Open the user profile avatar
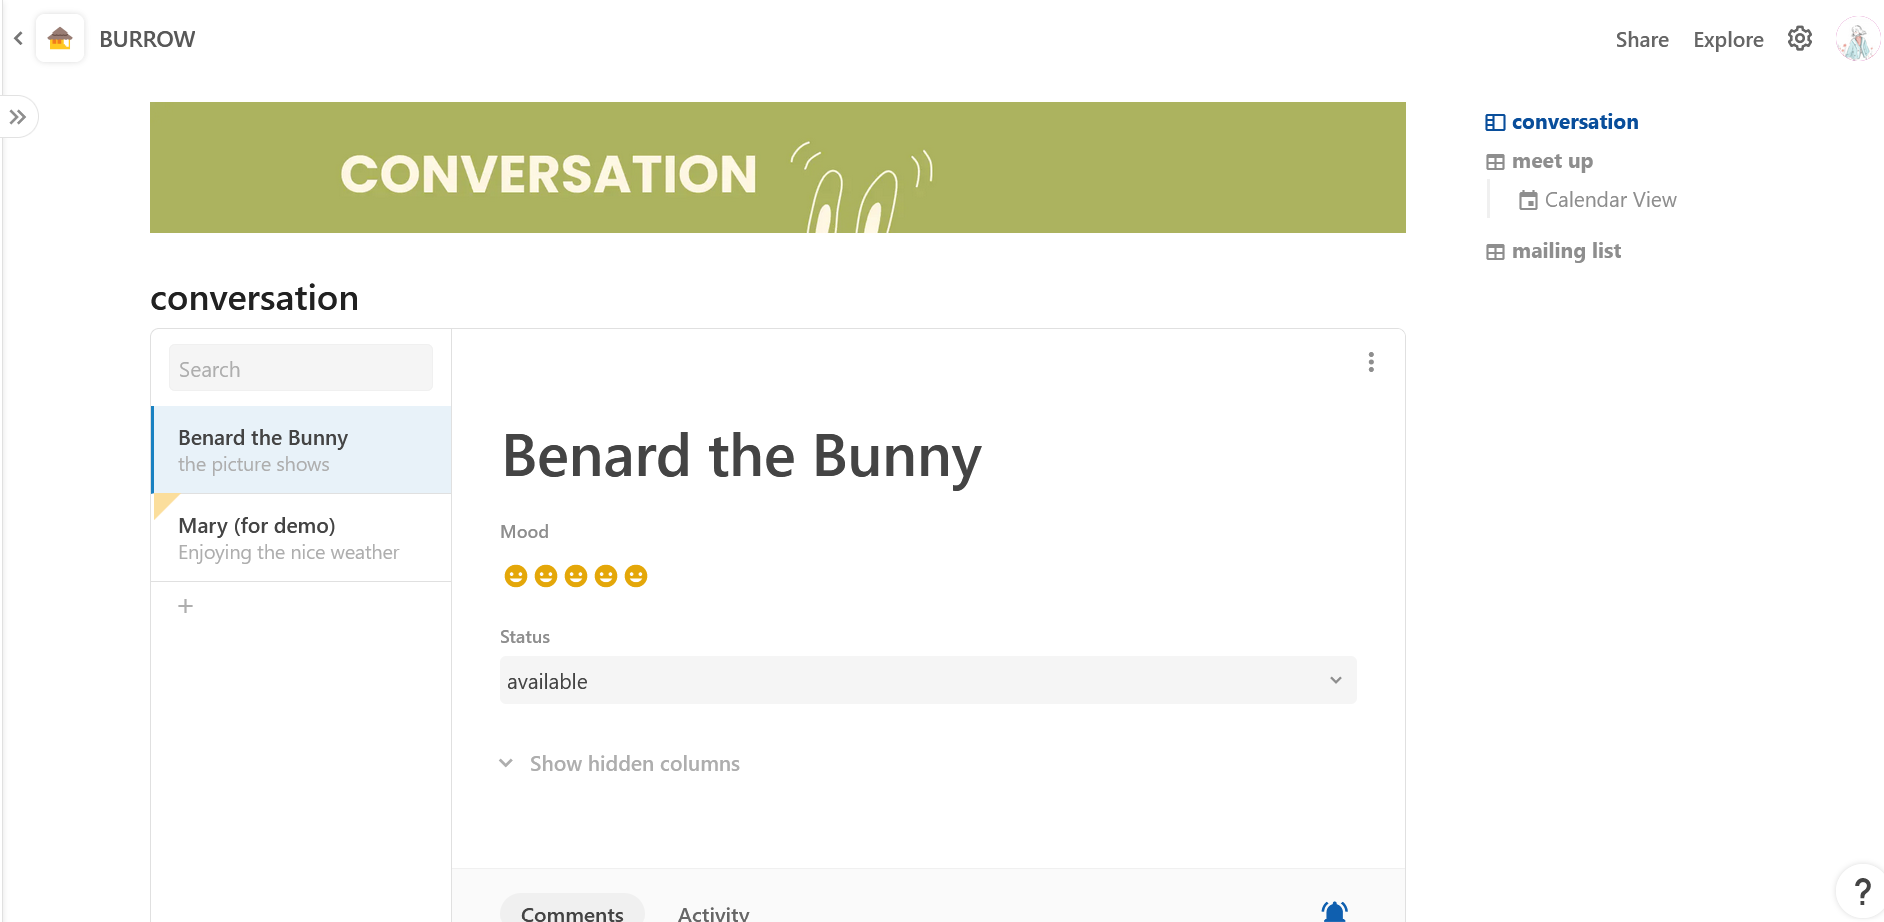The height and width of the screenshot is (922, 1884). coord(1858,40)
